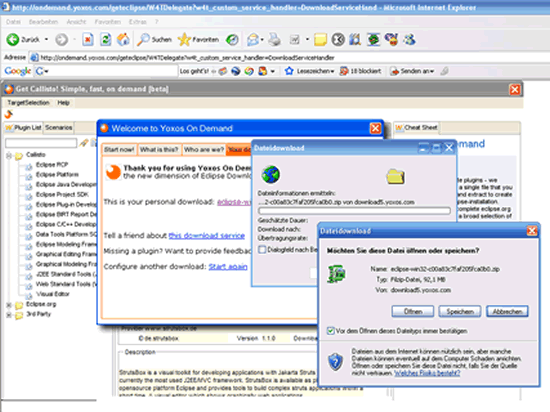This screenshot has width=550, height=412.
Task: Click the IE Back arrow icon
Action: click(x=13, y=40)
